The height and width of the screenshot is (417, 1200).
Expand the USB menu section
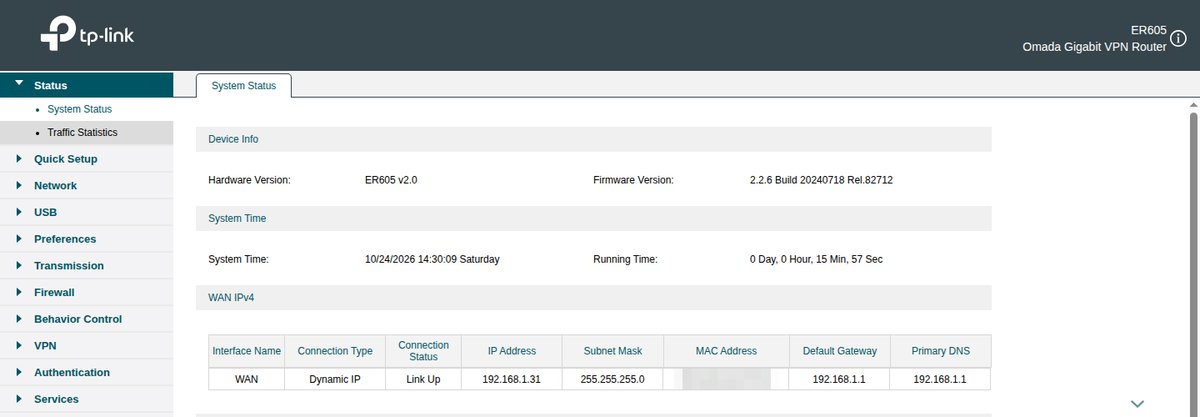tap(86, 212)
